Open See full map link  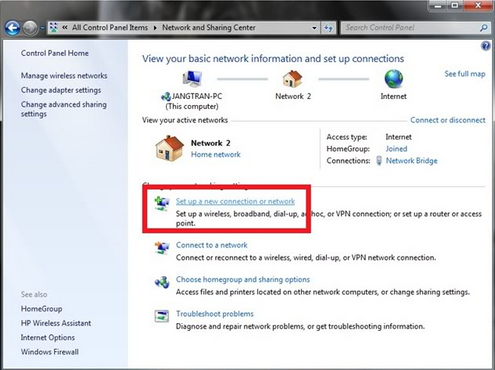(x=465, y=74)
